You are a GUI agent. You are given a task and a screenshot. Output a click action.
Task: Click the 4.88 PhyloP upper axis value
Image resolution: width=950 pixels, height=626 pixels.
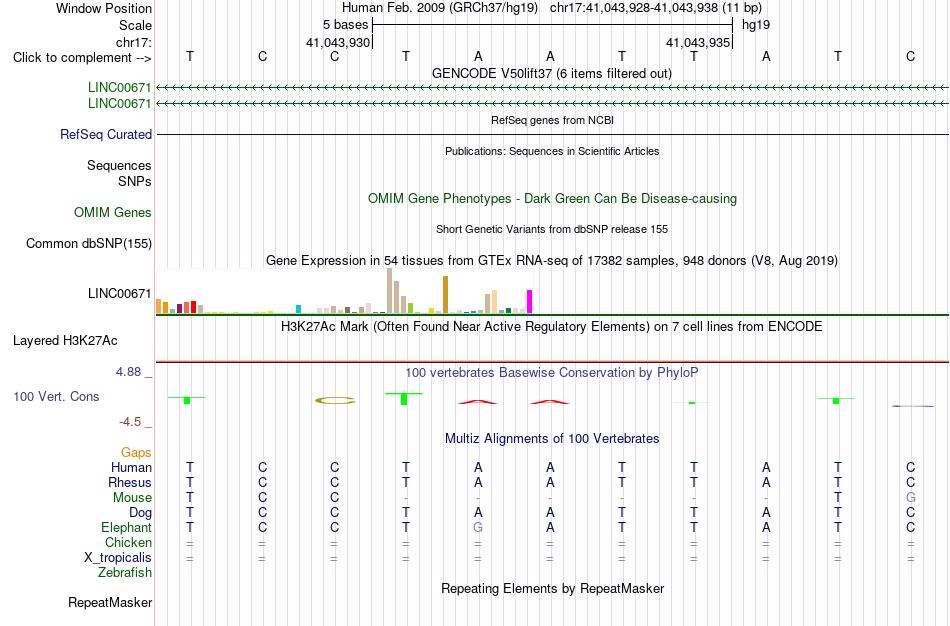(128, 372)
